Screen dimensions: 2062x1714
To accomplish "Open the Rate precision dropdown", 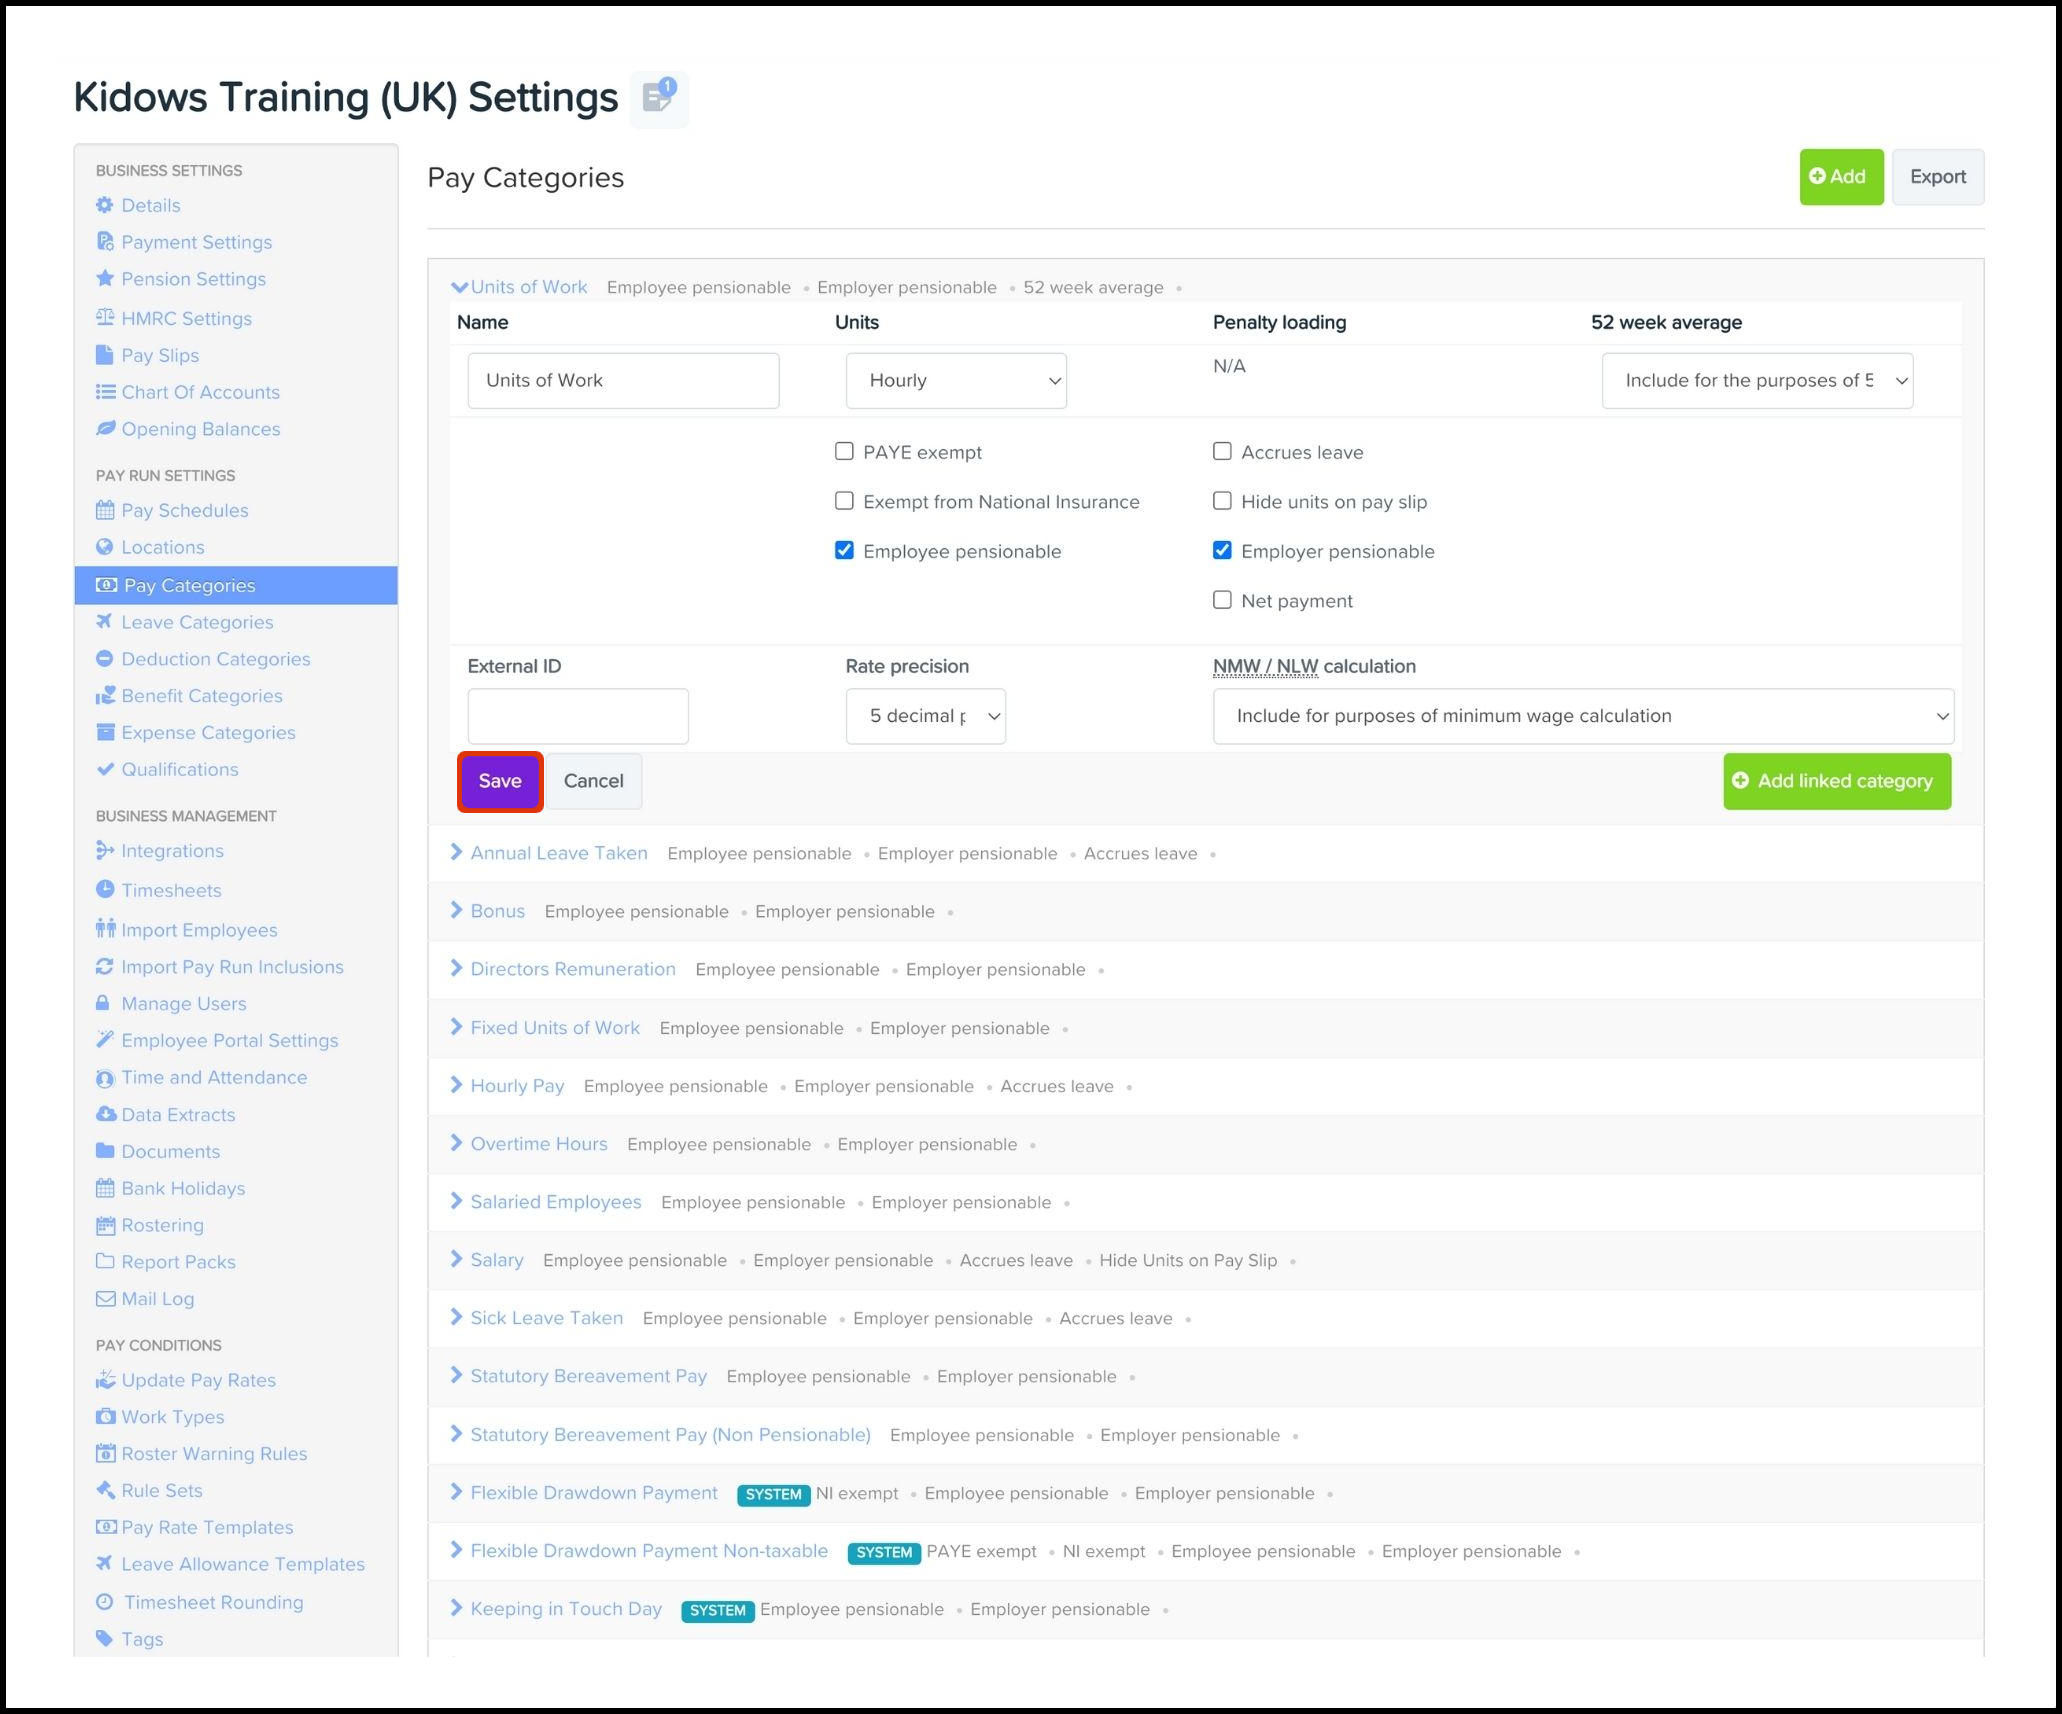I will click(x=925, y=716).
